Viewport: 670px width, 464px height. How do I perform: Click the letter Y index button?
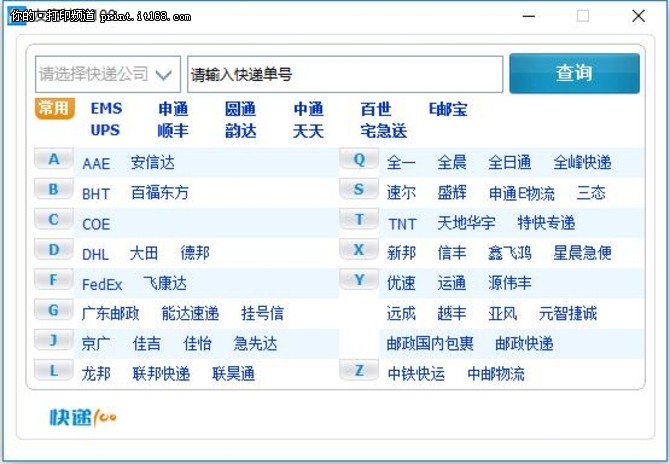[359, 280]
